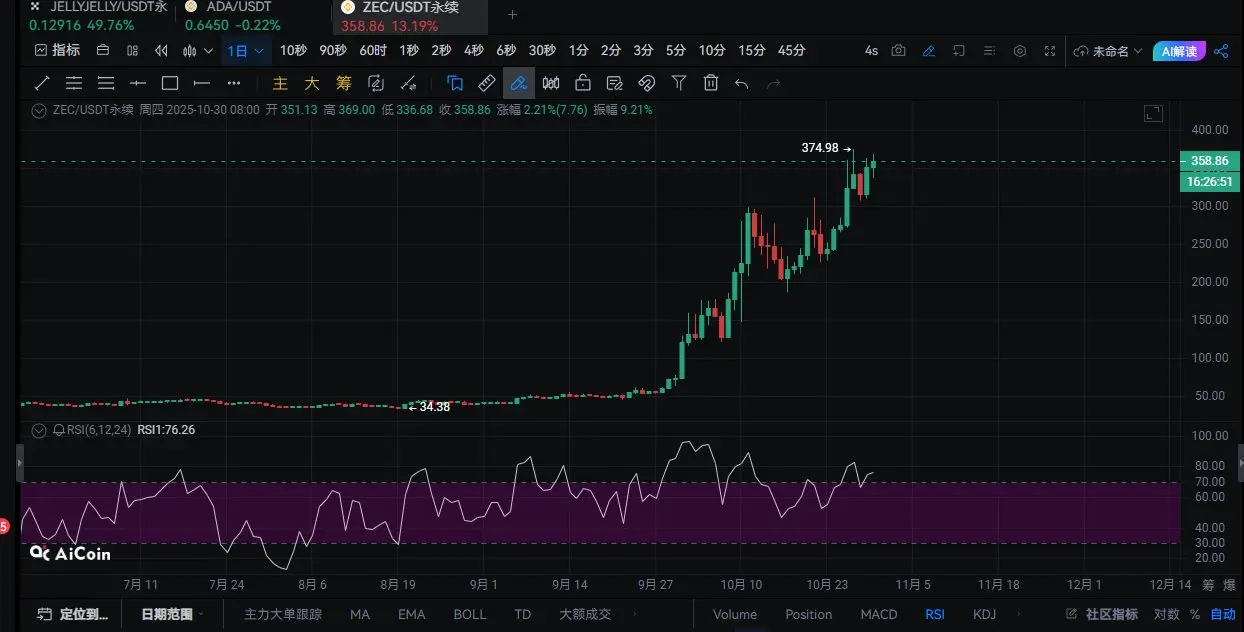
Task: Select the 60时 timeframe
Action: coord(373,50)
